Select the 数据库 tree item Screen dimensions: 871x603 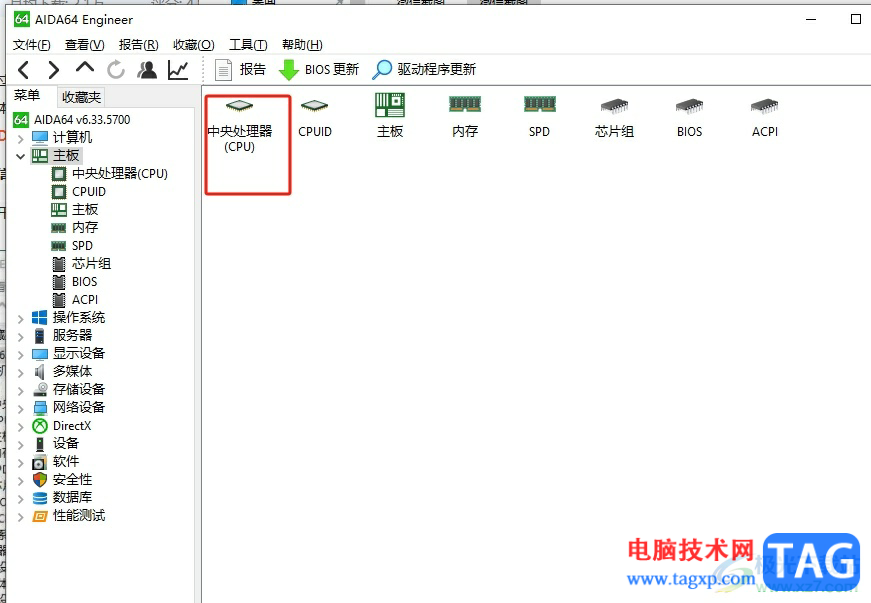[62, 497]
